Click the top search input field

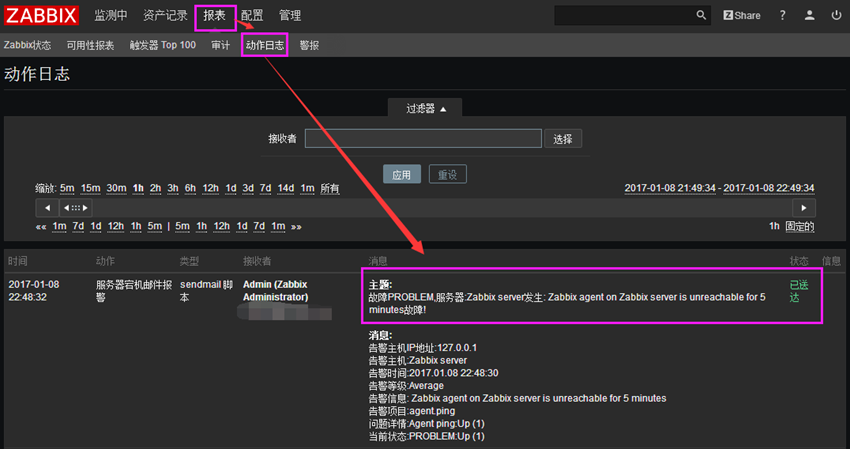[623, 16]
